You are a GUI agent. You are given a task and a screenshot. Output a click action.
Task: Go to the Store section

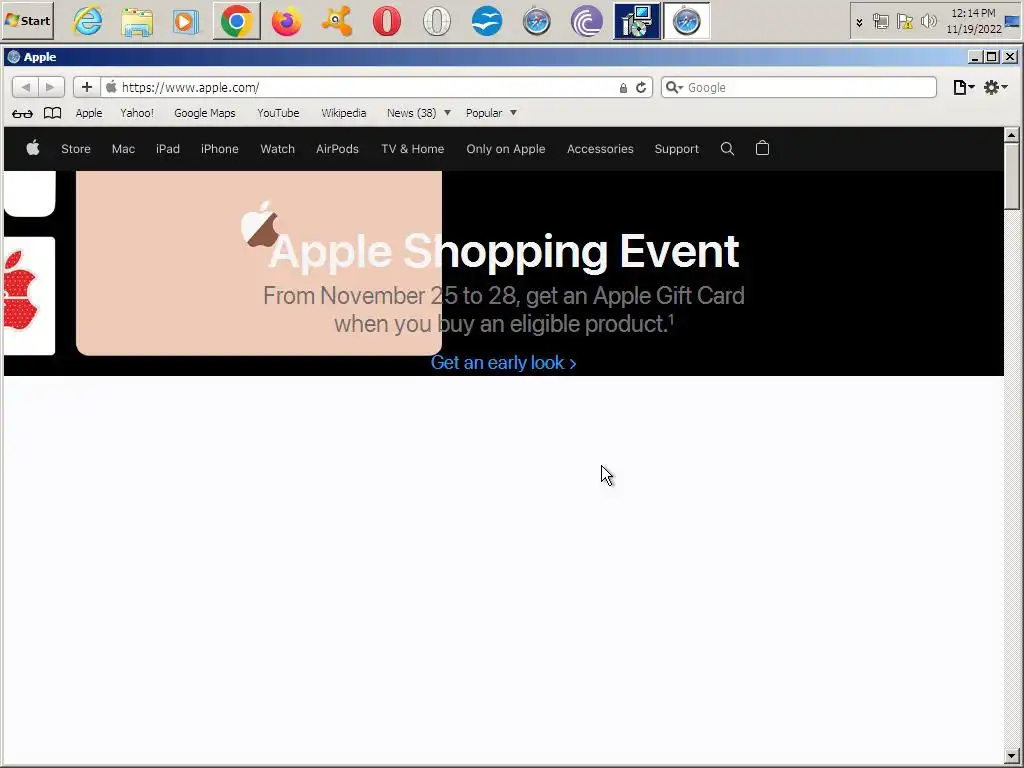tap(76, 149)
